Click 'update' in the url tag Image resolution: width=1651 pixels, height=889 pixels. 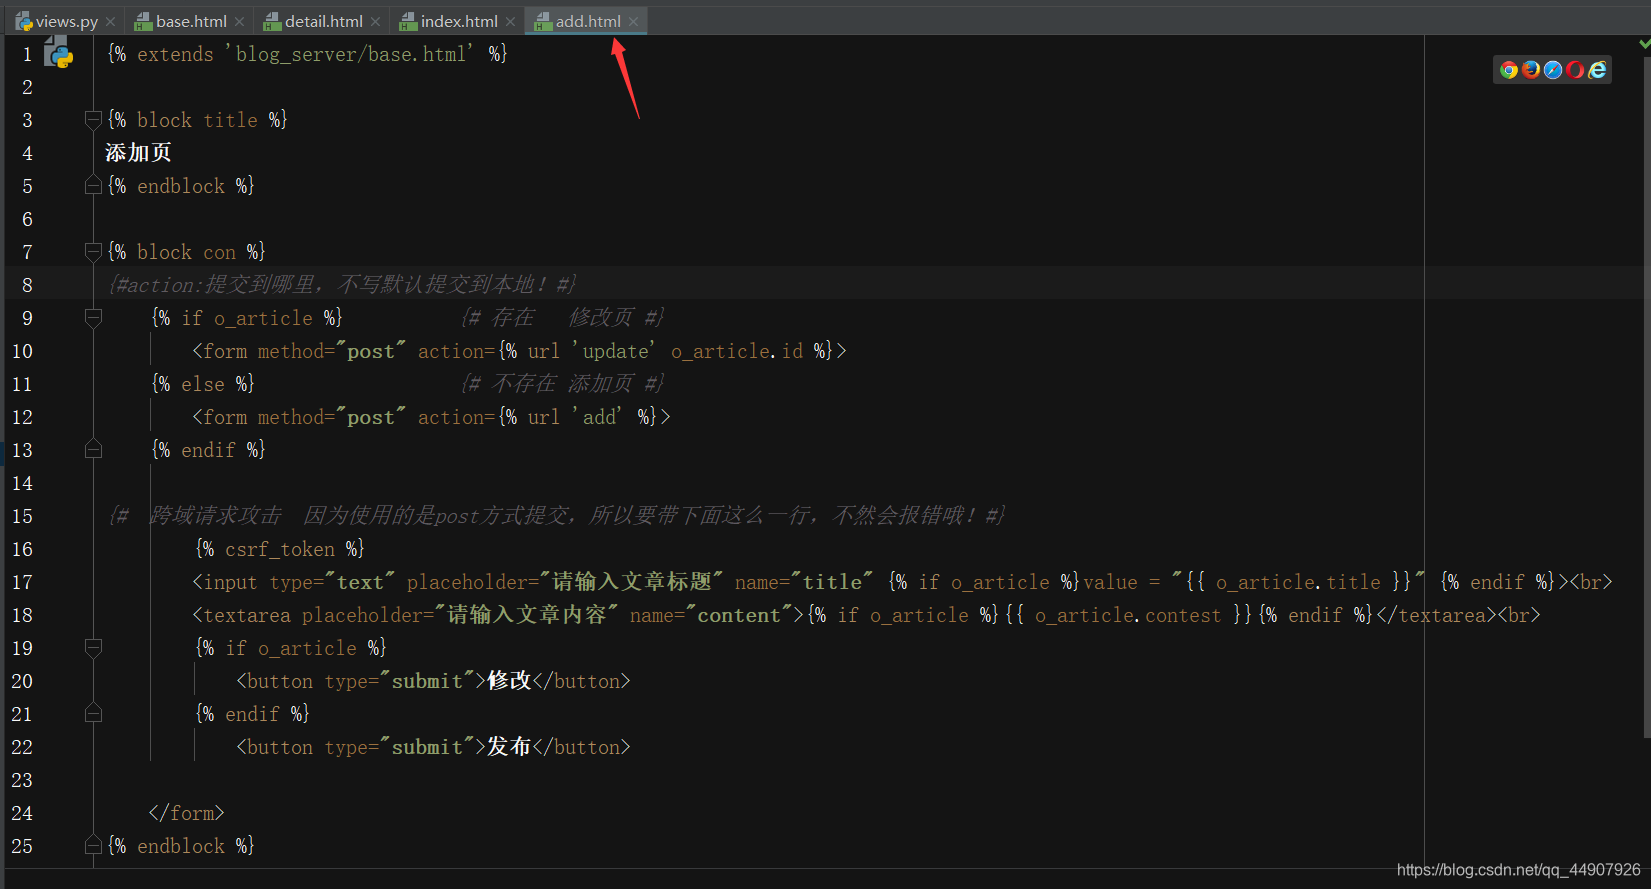click(615, 351)
